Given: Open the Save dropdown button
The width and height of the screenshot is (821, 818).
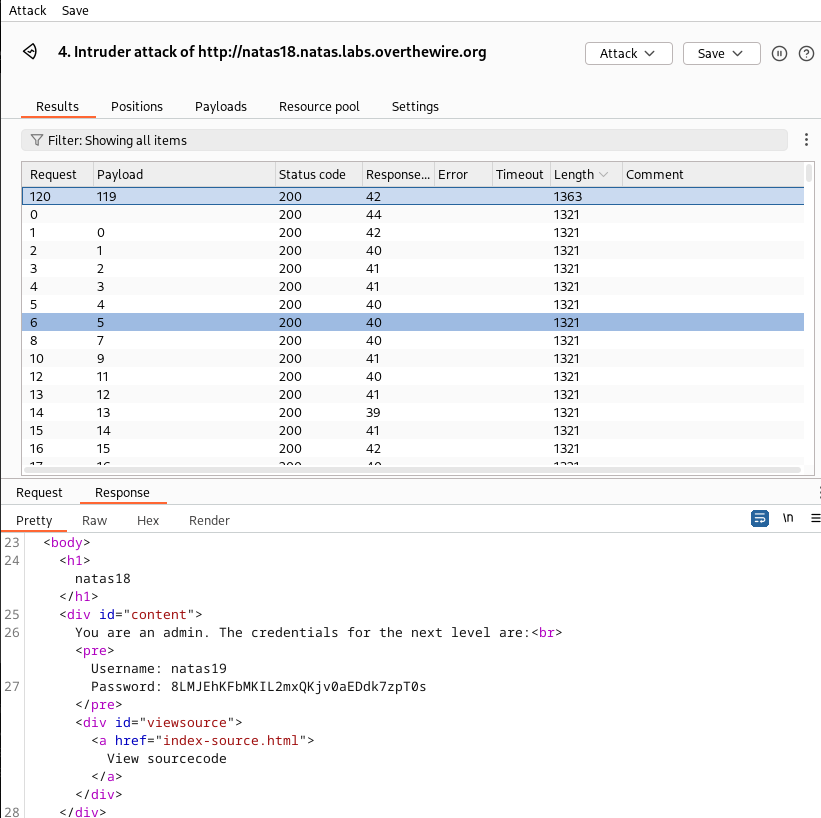Looking at the screenshot, I should (x=722, y=53).
